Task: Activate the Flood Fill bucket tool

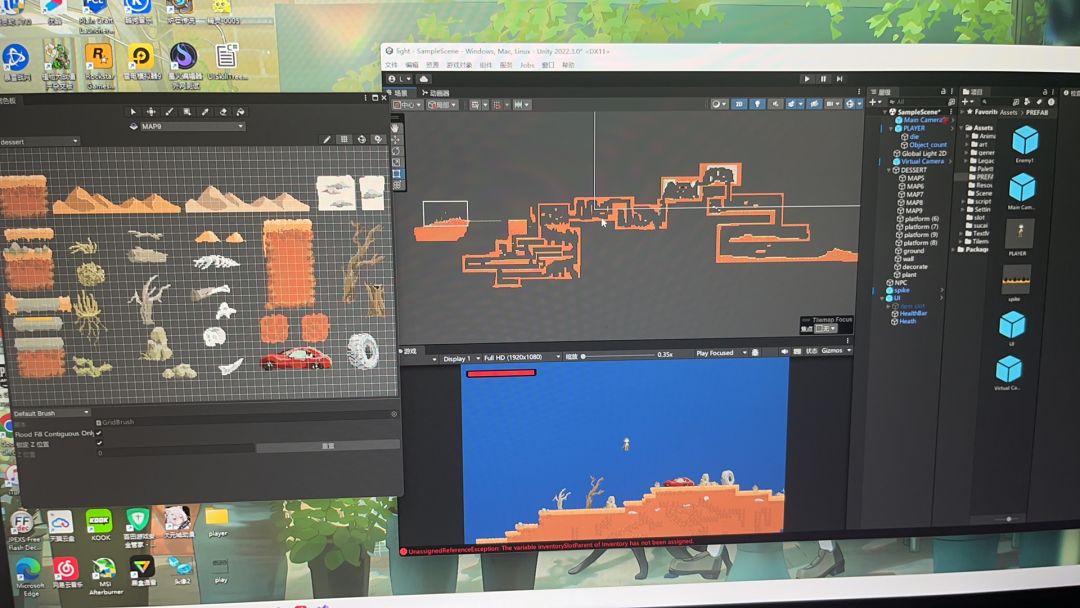Action: pyautogui.click(x=240, y=112)
